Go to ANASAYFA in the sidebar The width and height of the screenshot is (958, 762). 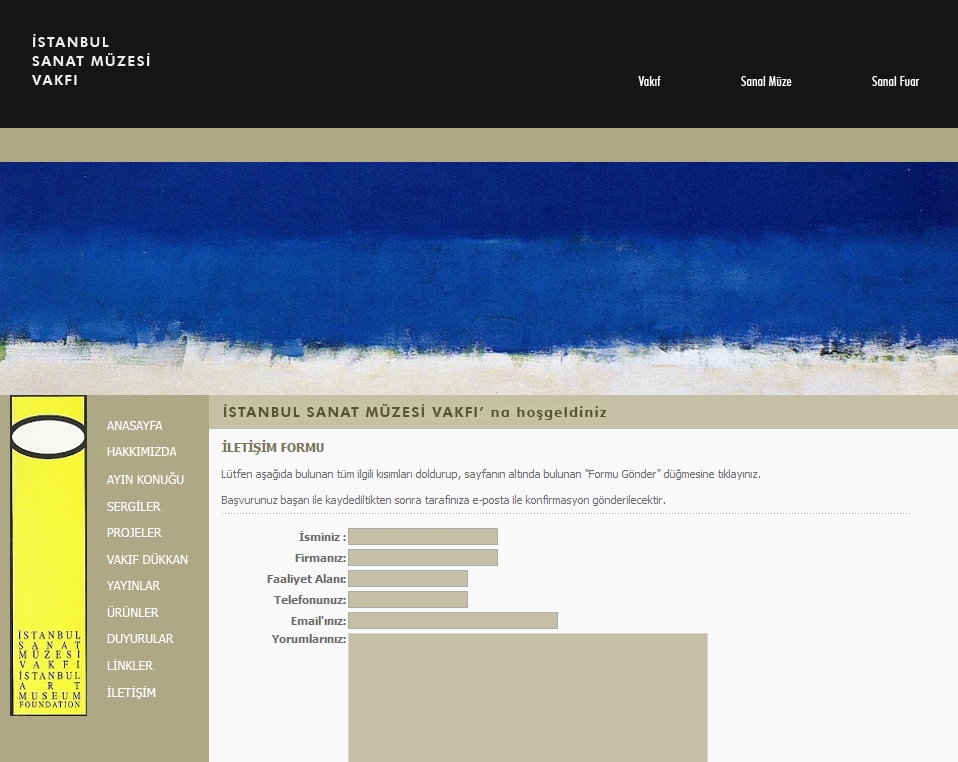click(134, 425)
